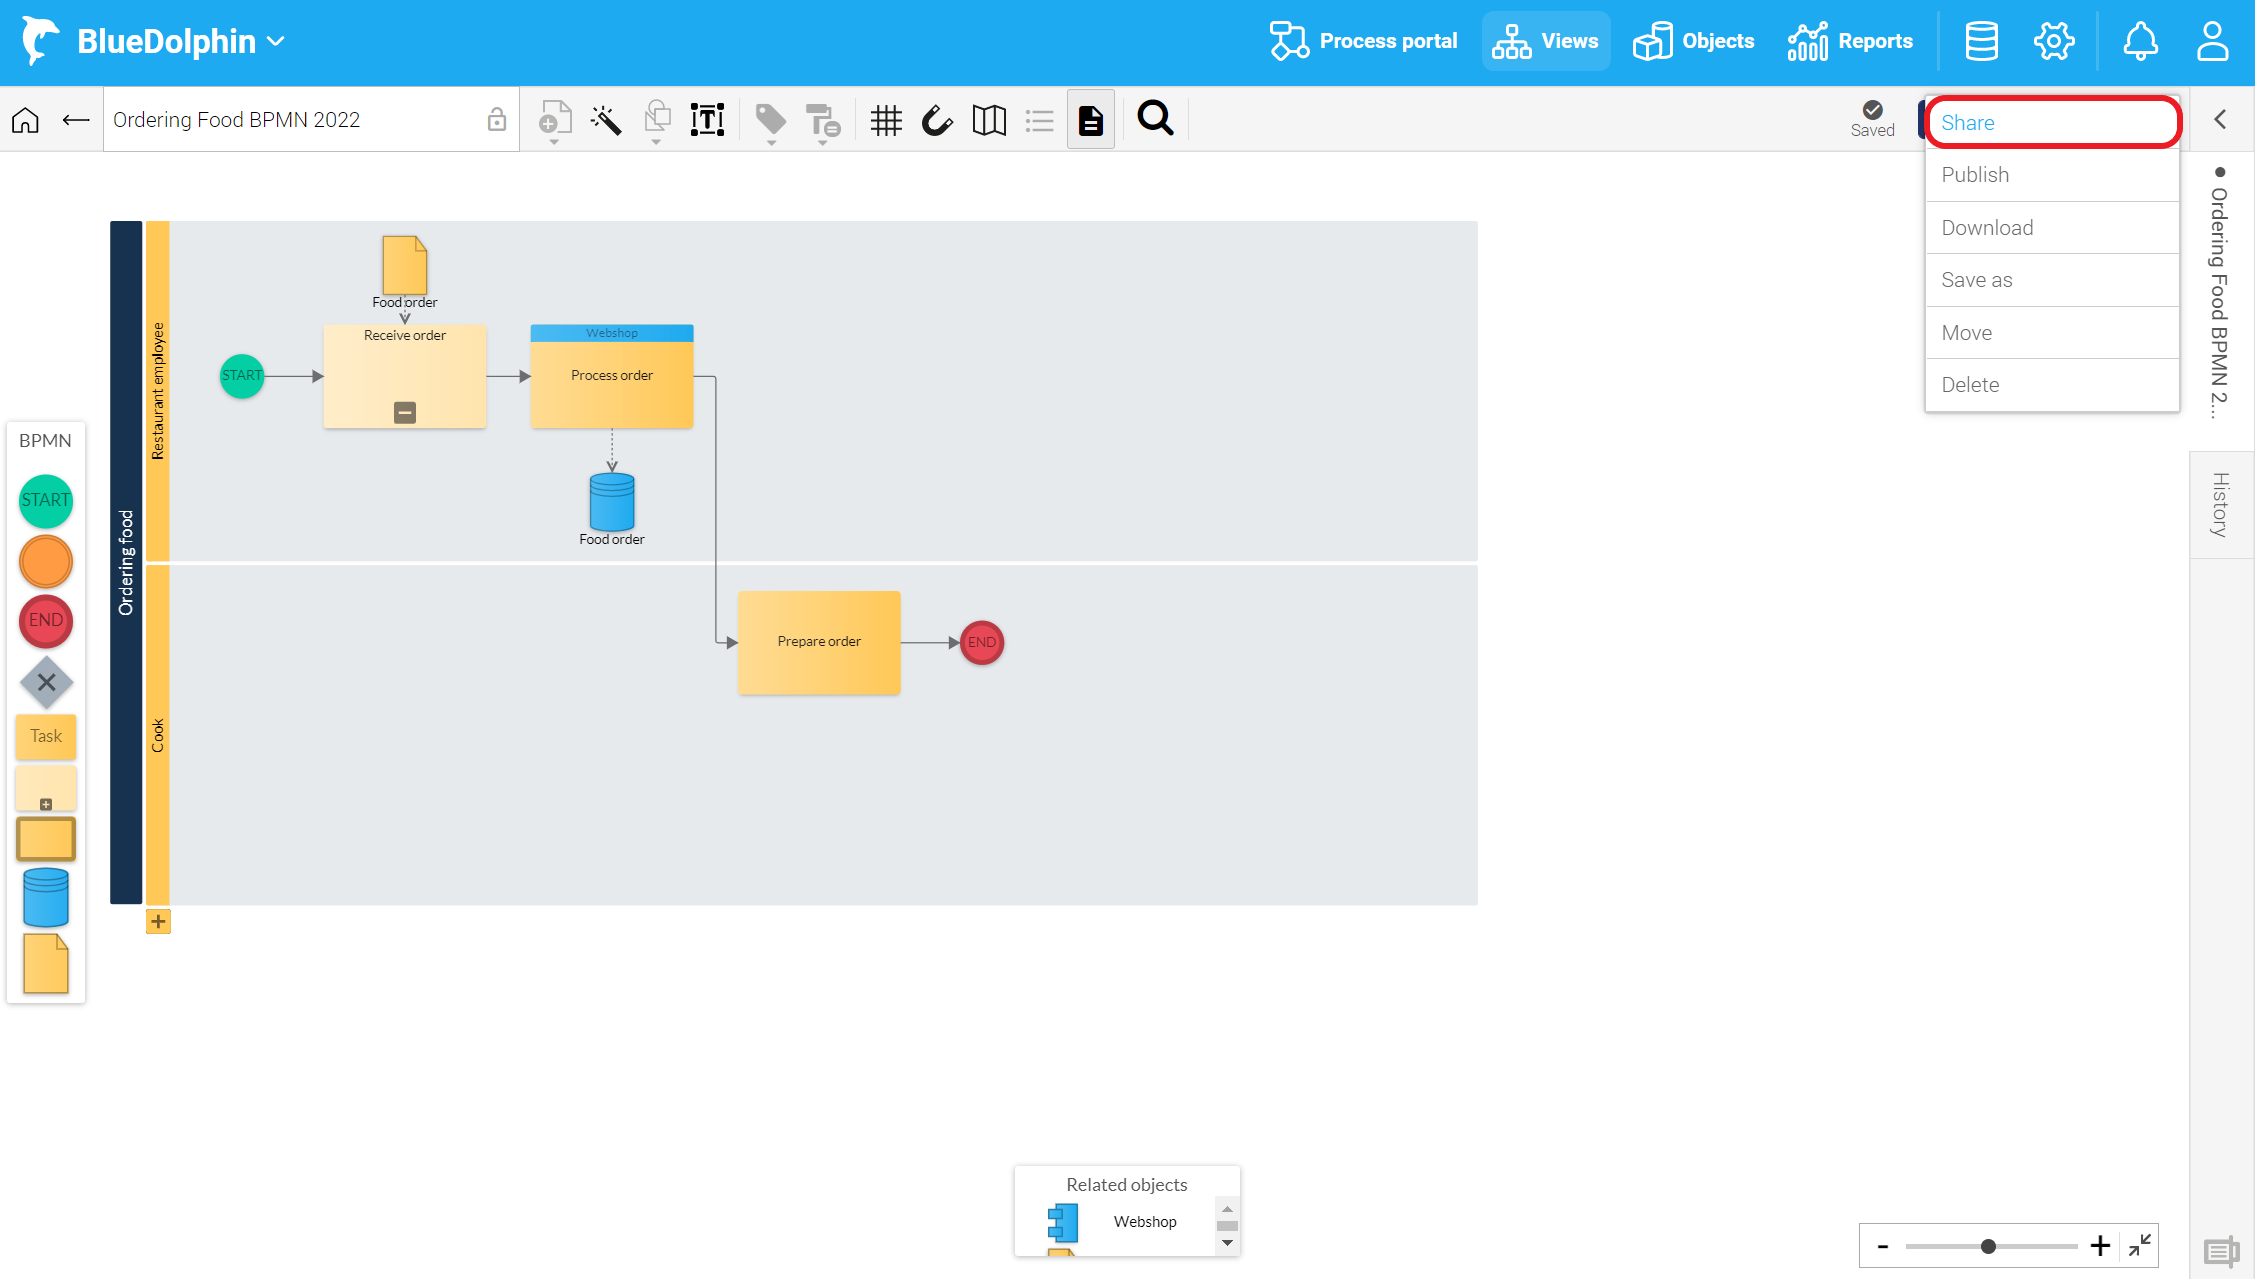Click the zoom slider handle
Image resolution: width=2255 pixels, height=1279 pixels.
click(x=1988, y=1246)
